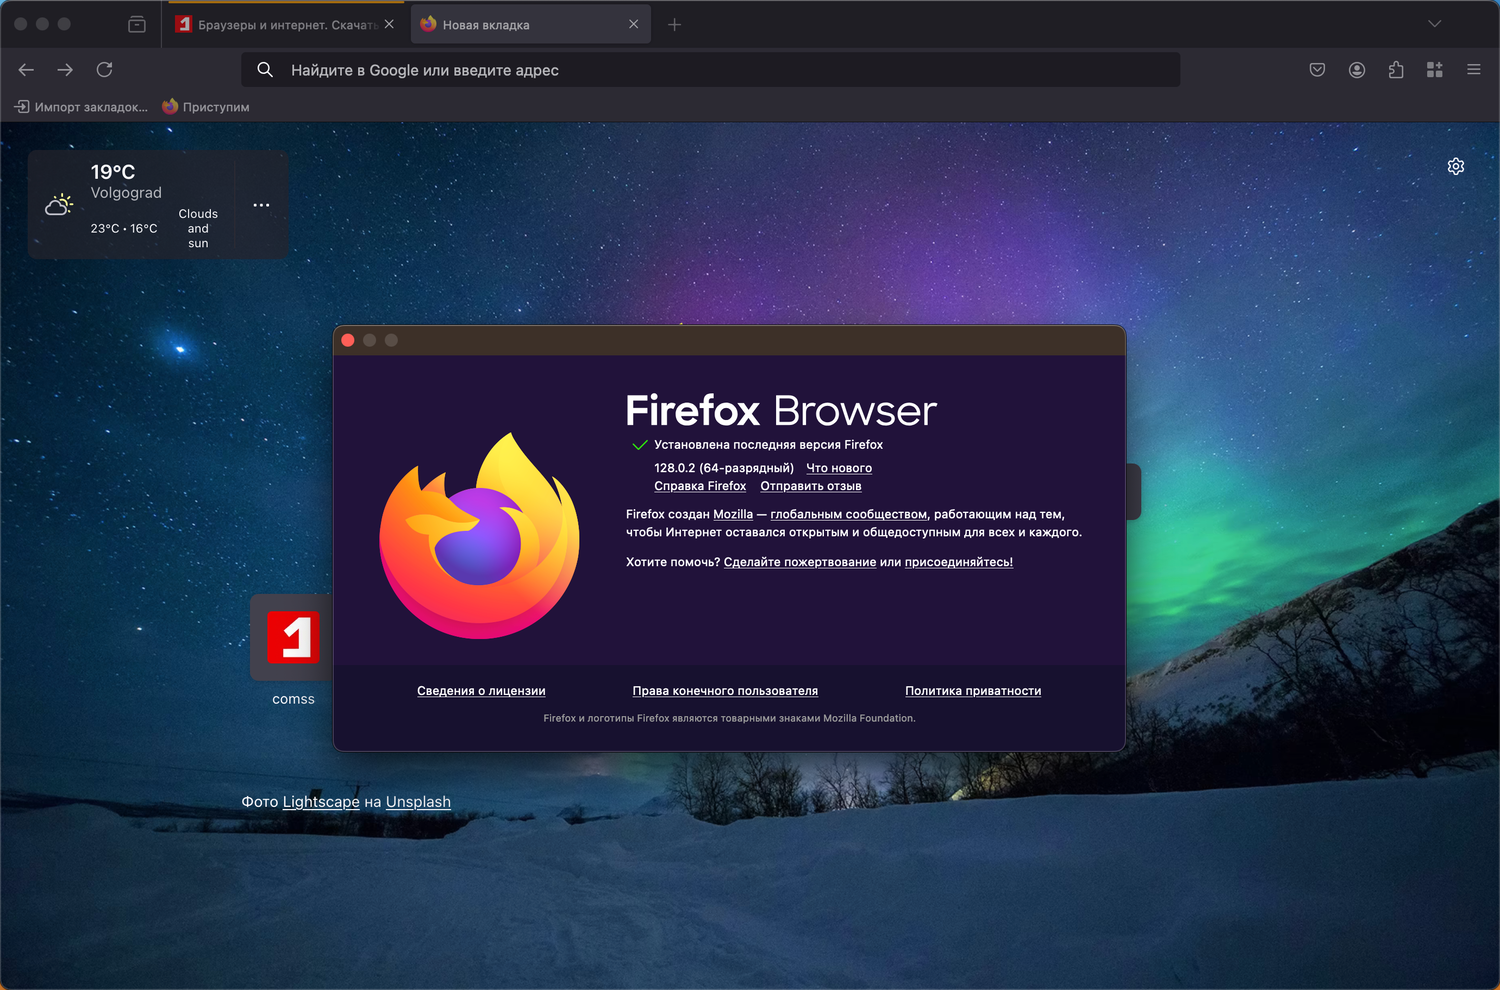Open the Политика приватности link
Viewport: 1500px width, 990px height.
(973, 691)
